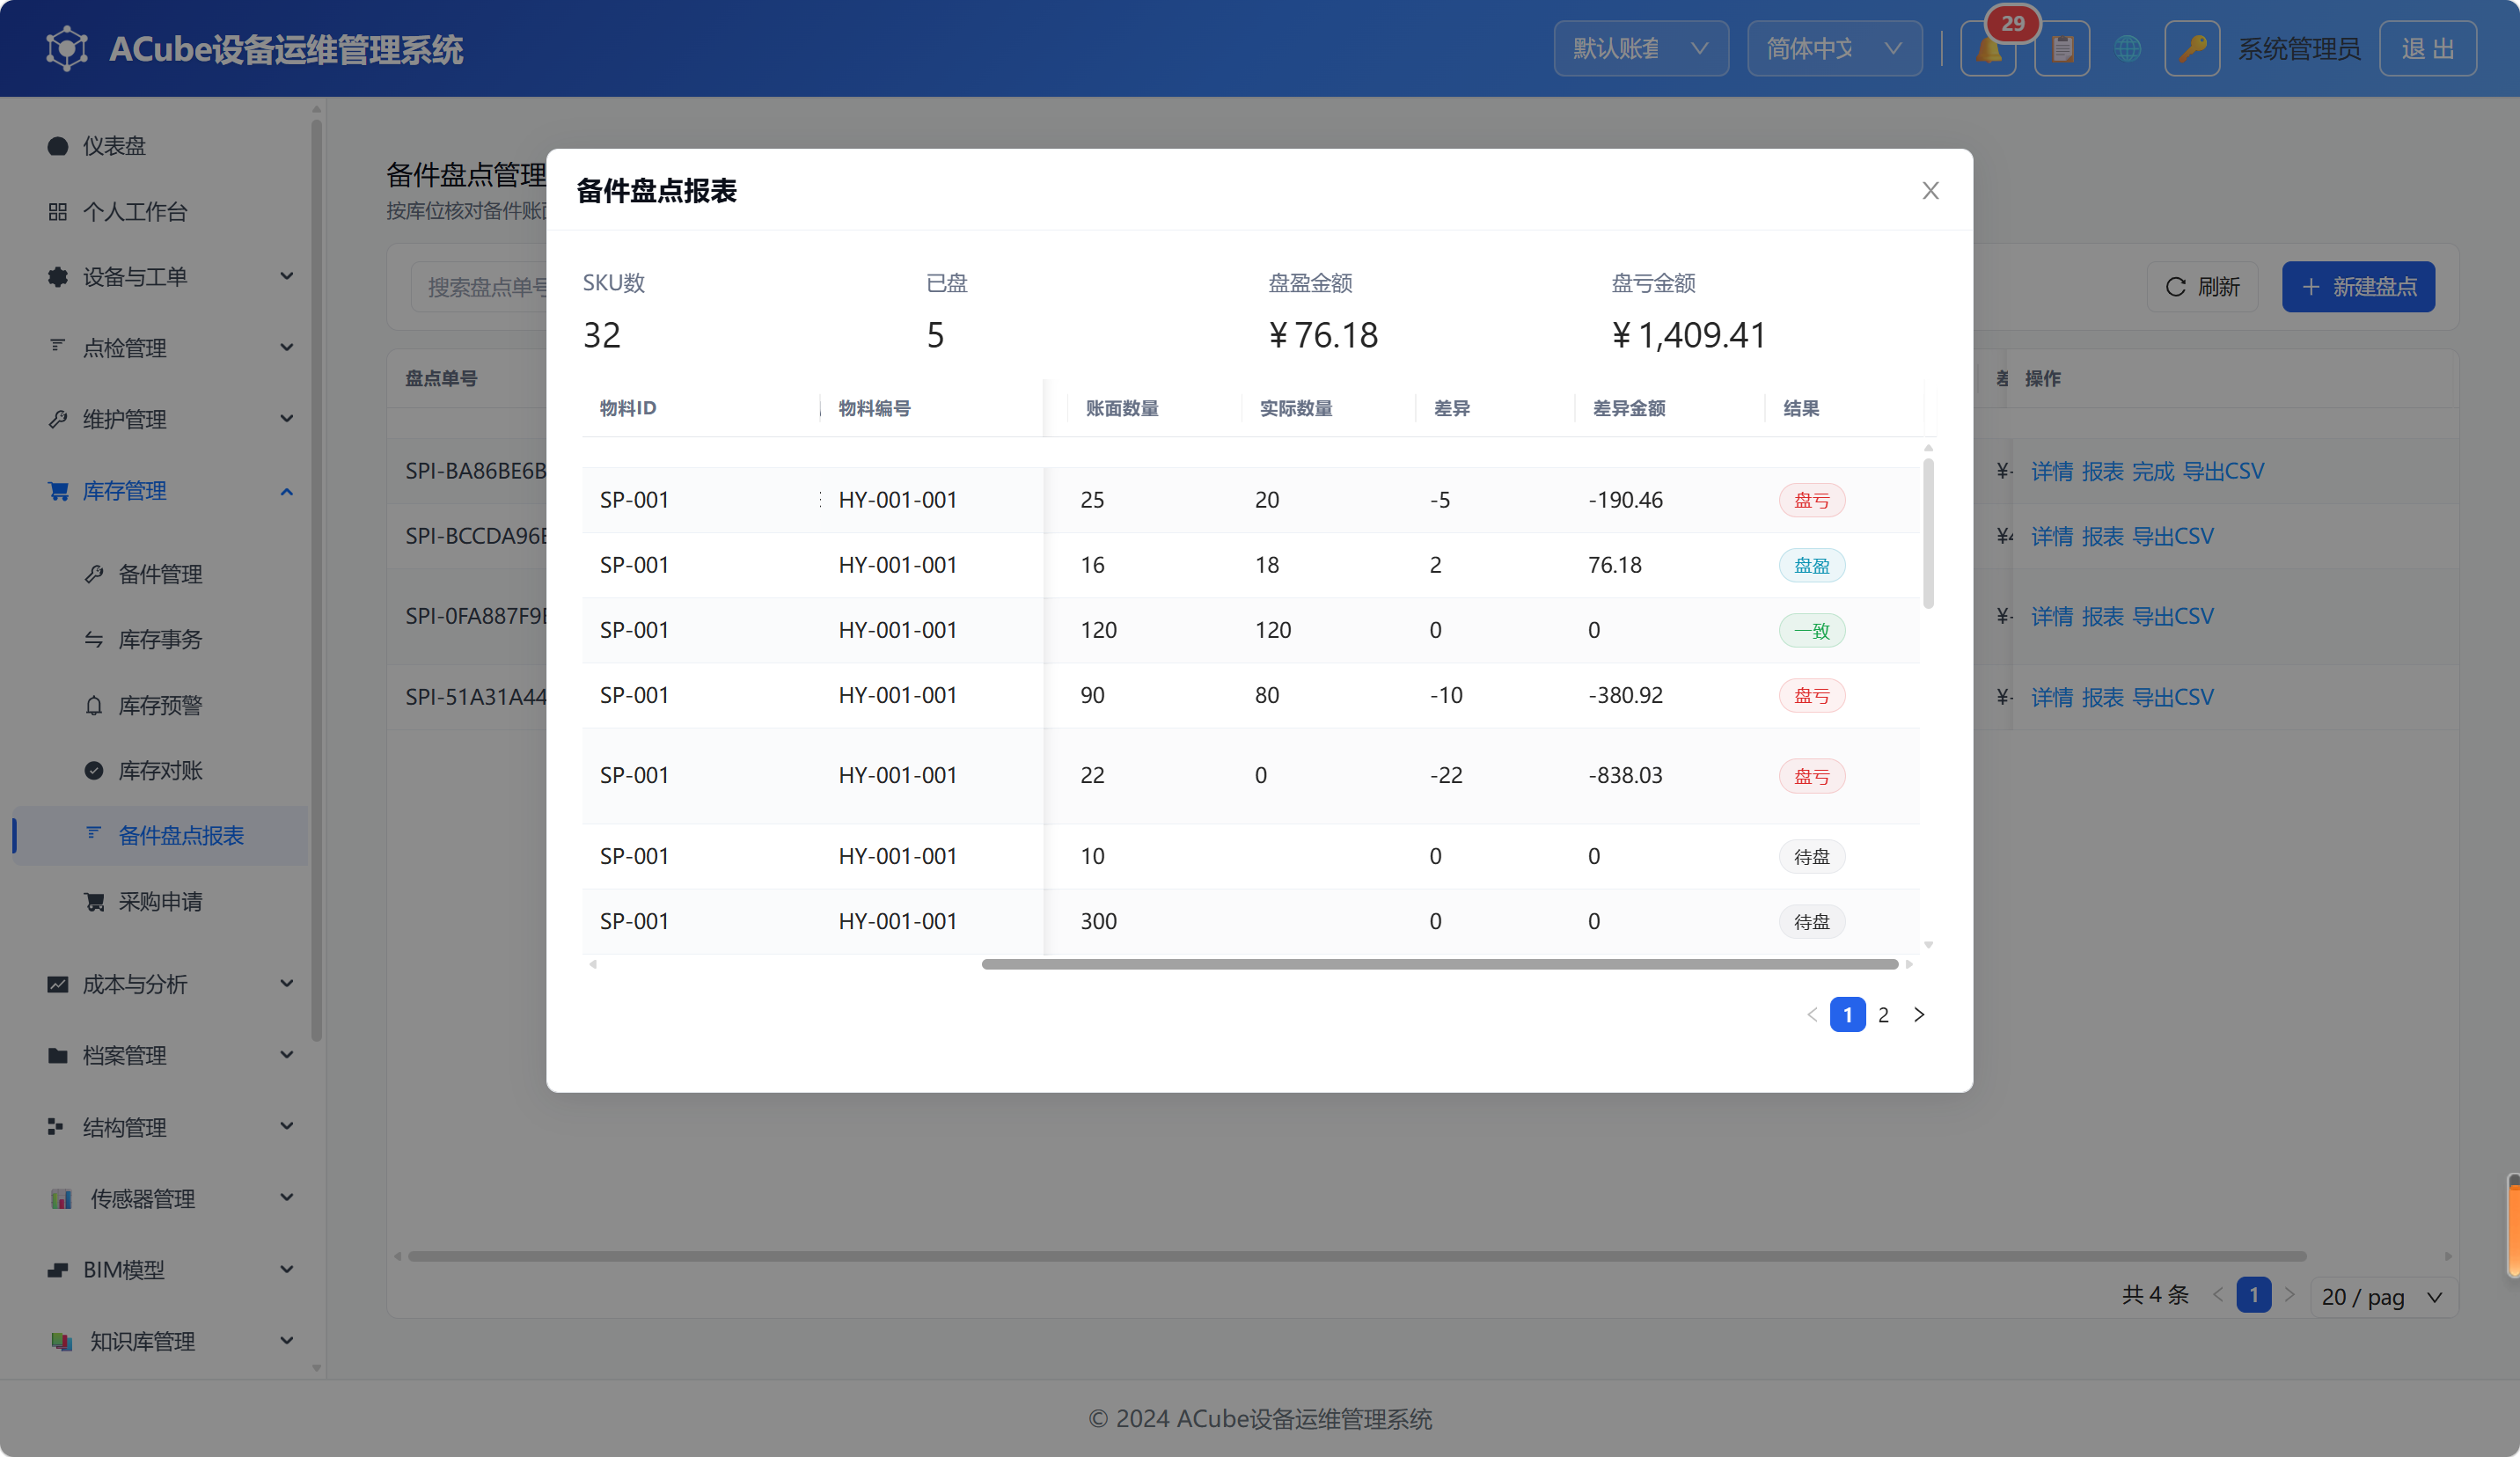Click 报表 for the SPI-0FA887F9 row

tap(2102, 616)
